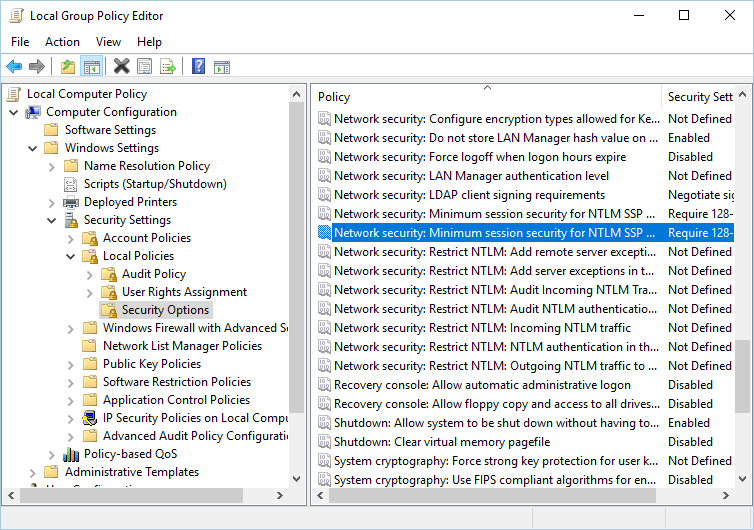Click policy list vertical scrollbar down arrow

(742, 479)
